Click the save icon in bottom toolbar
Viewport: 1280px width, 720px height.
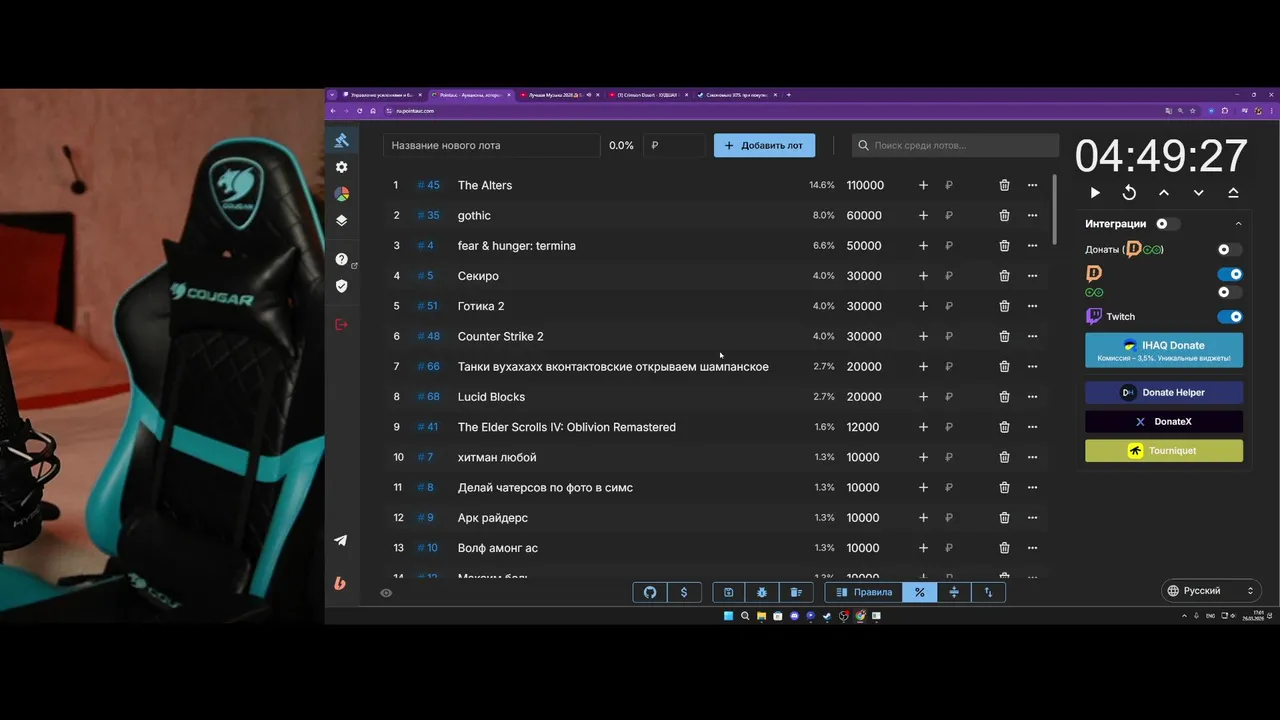coord(729,592)
